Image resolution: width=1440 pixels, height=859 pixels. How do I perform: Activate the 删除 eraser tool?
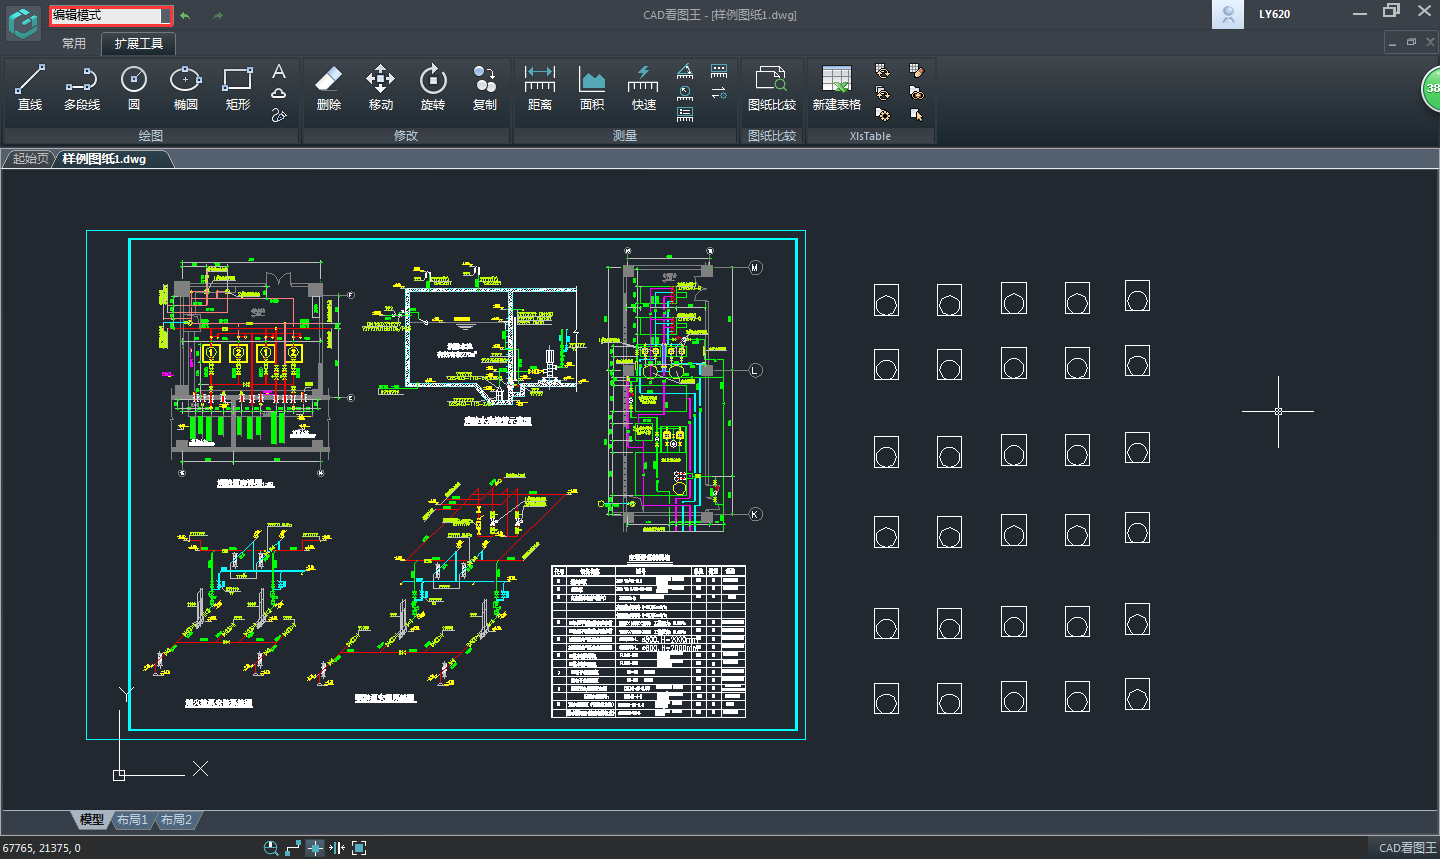point(328,87)
